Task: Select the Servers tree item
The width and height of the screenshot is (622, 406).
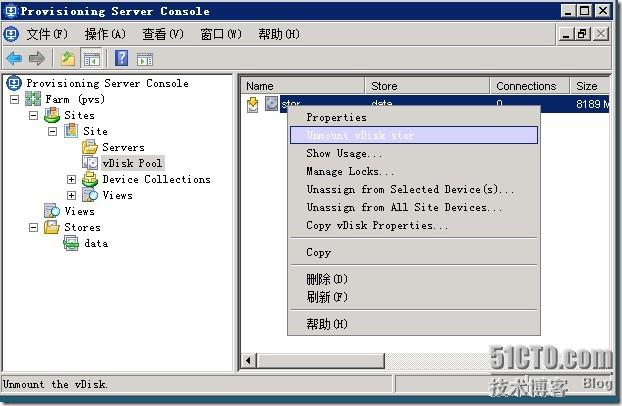Action: [x=123, y=147]
